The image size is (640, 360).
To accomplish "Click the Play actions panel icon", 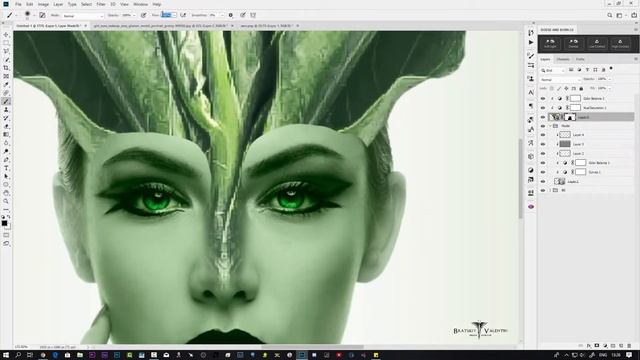I will 531,42.
